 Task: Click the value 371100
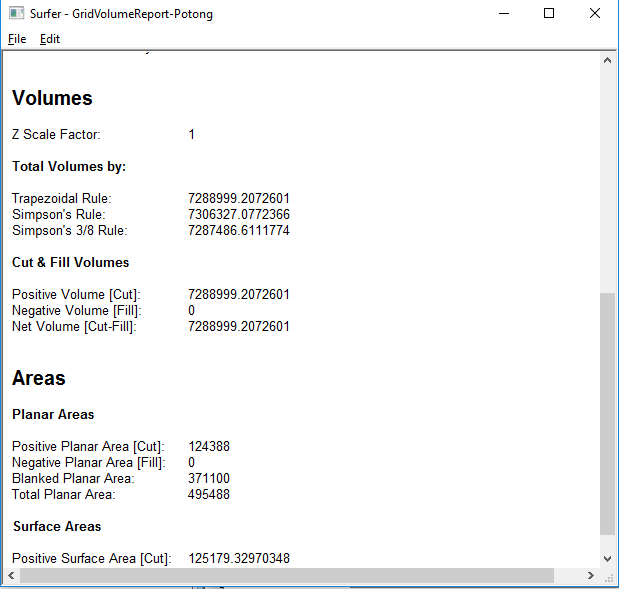click(209, 478)
